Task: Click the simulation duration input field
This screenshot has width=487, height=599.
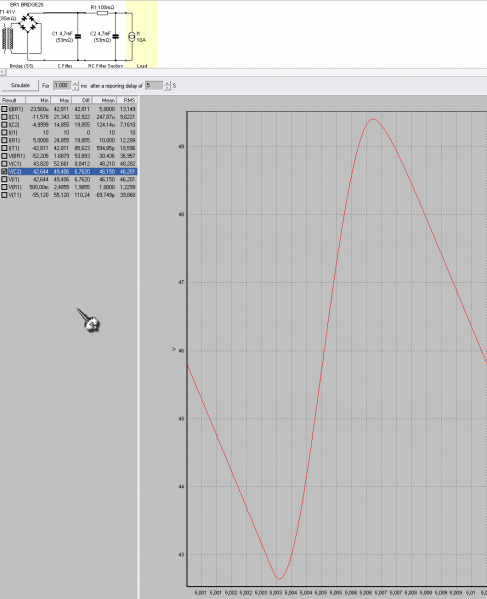Action: point(62,86)
